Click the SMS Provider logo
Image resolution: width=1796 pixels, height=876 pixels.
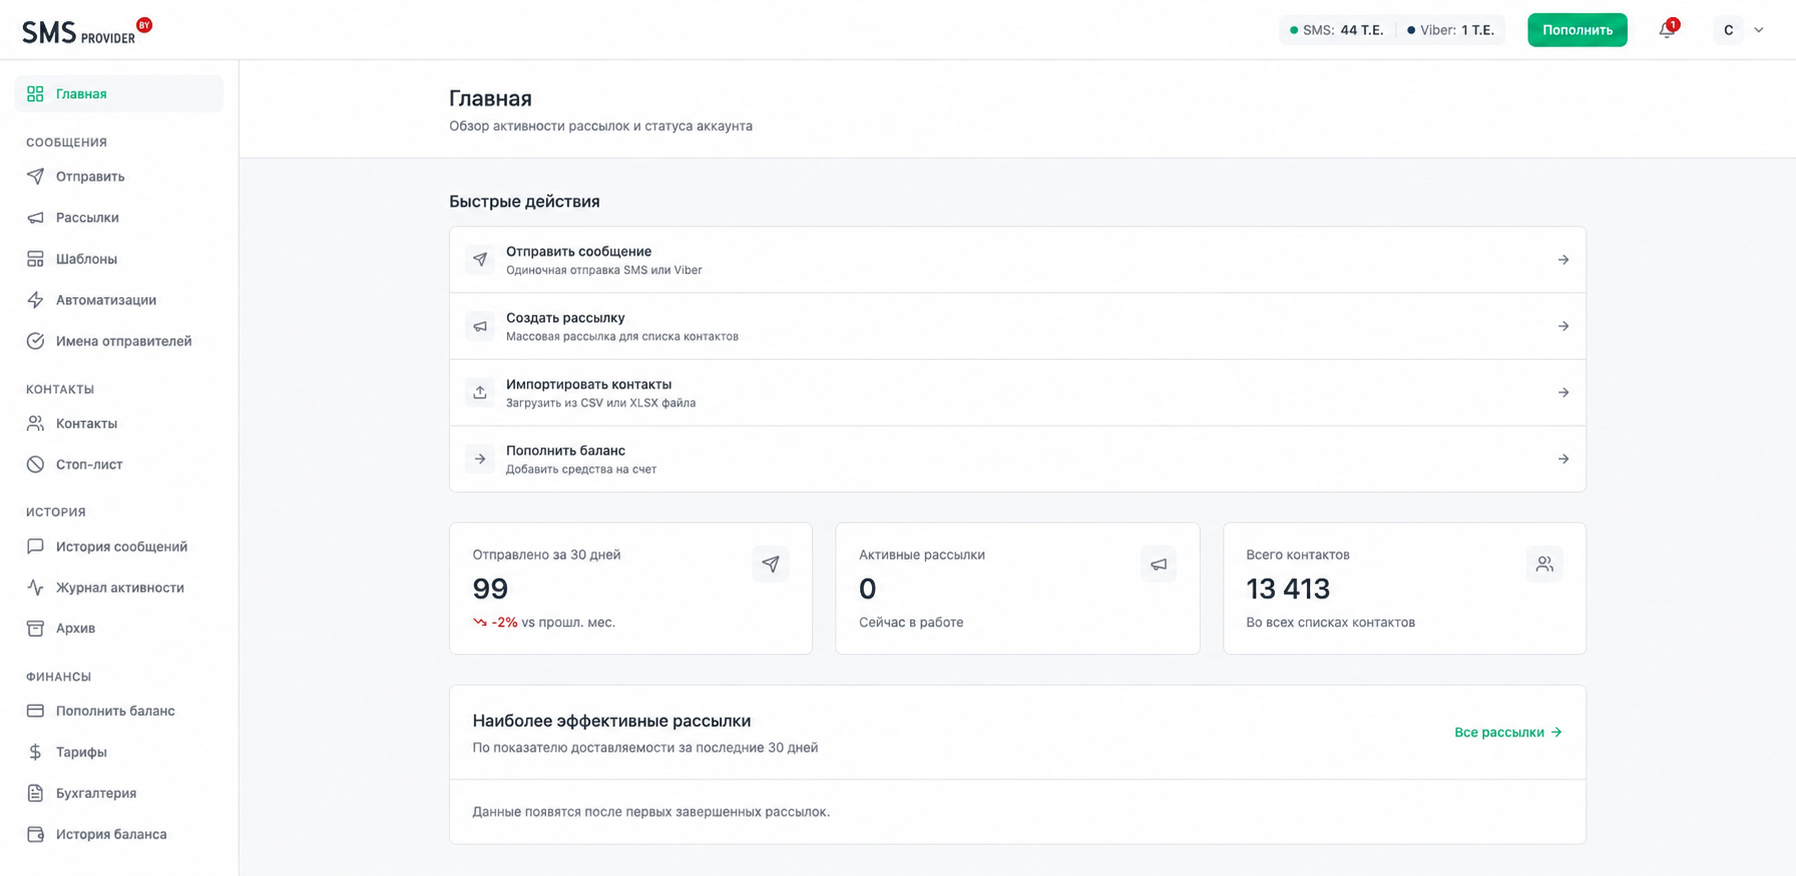pyautogui.click(x=87, y=31)
